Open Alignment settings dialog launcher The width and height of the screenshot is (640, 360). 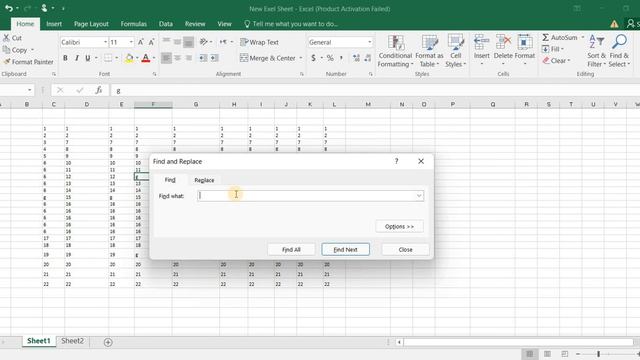pos(302,74)
